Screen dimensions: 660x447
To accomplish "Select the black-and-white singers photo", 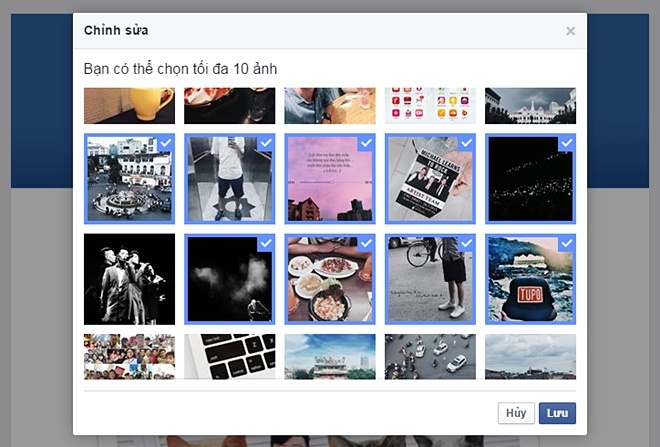I will pyautogui.click(x=129, y=279).
